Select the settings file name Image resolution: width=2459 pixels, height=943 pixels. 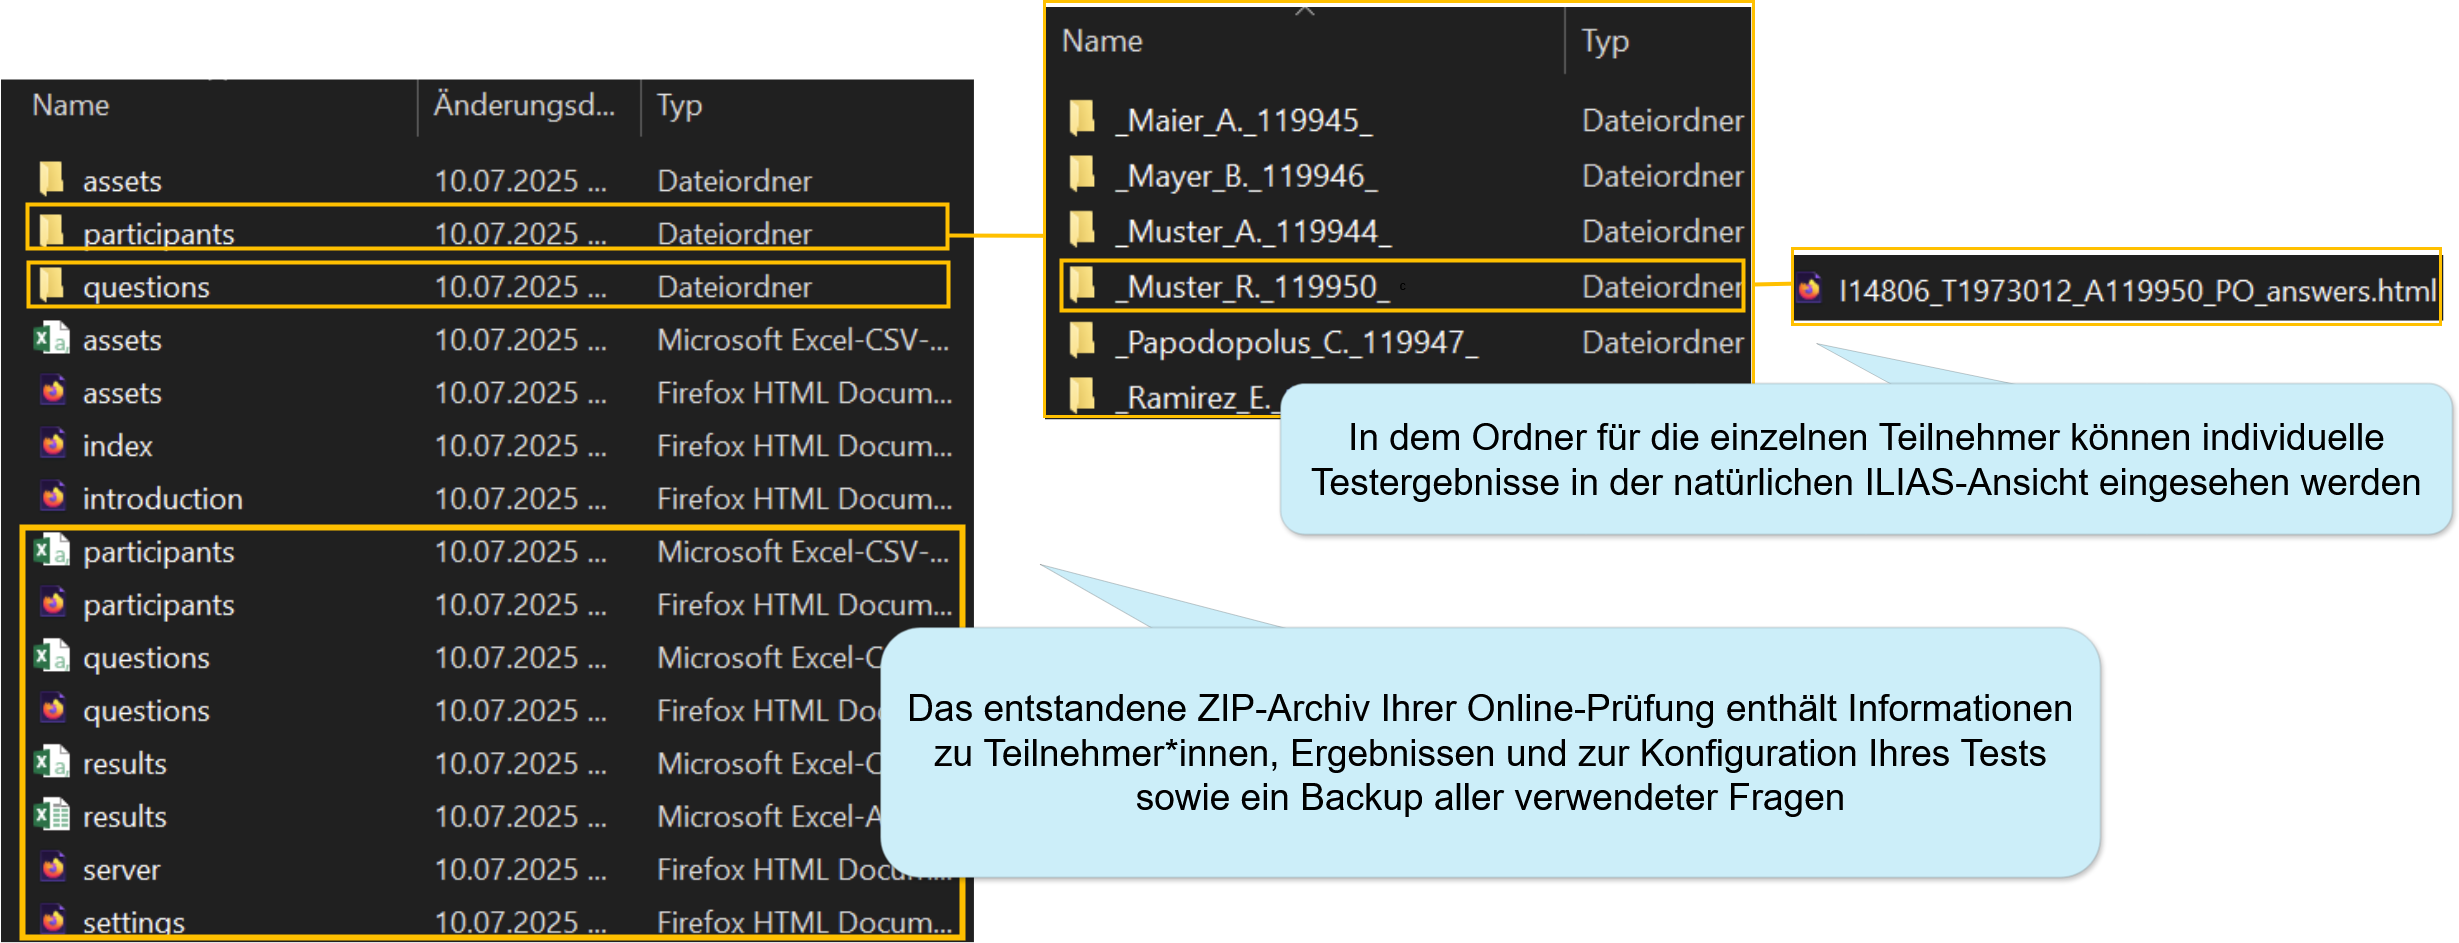[x=134, y=922]
